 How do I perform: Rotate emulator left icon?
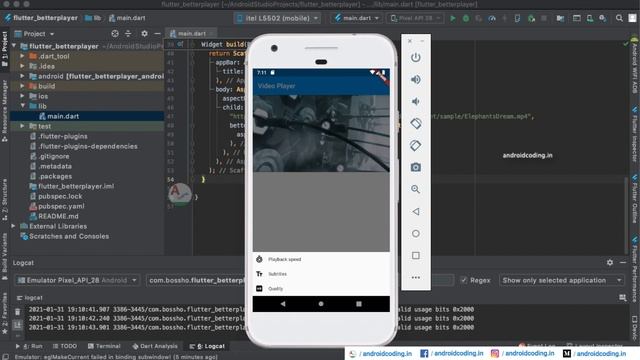pos(416,124)
